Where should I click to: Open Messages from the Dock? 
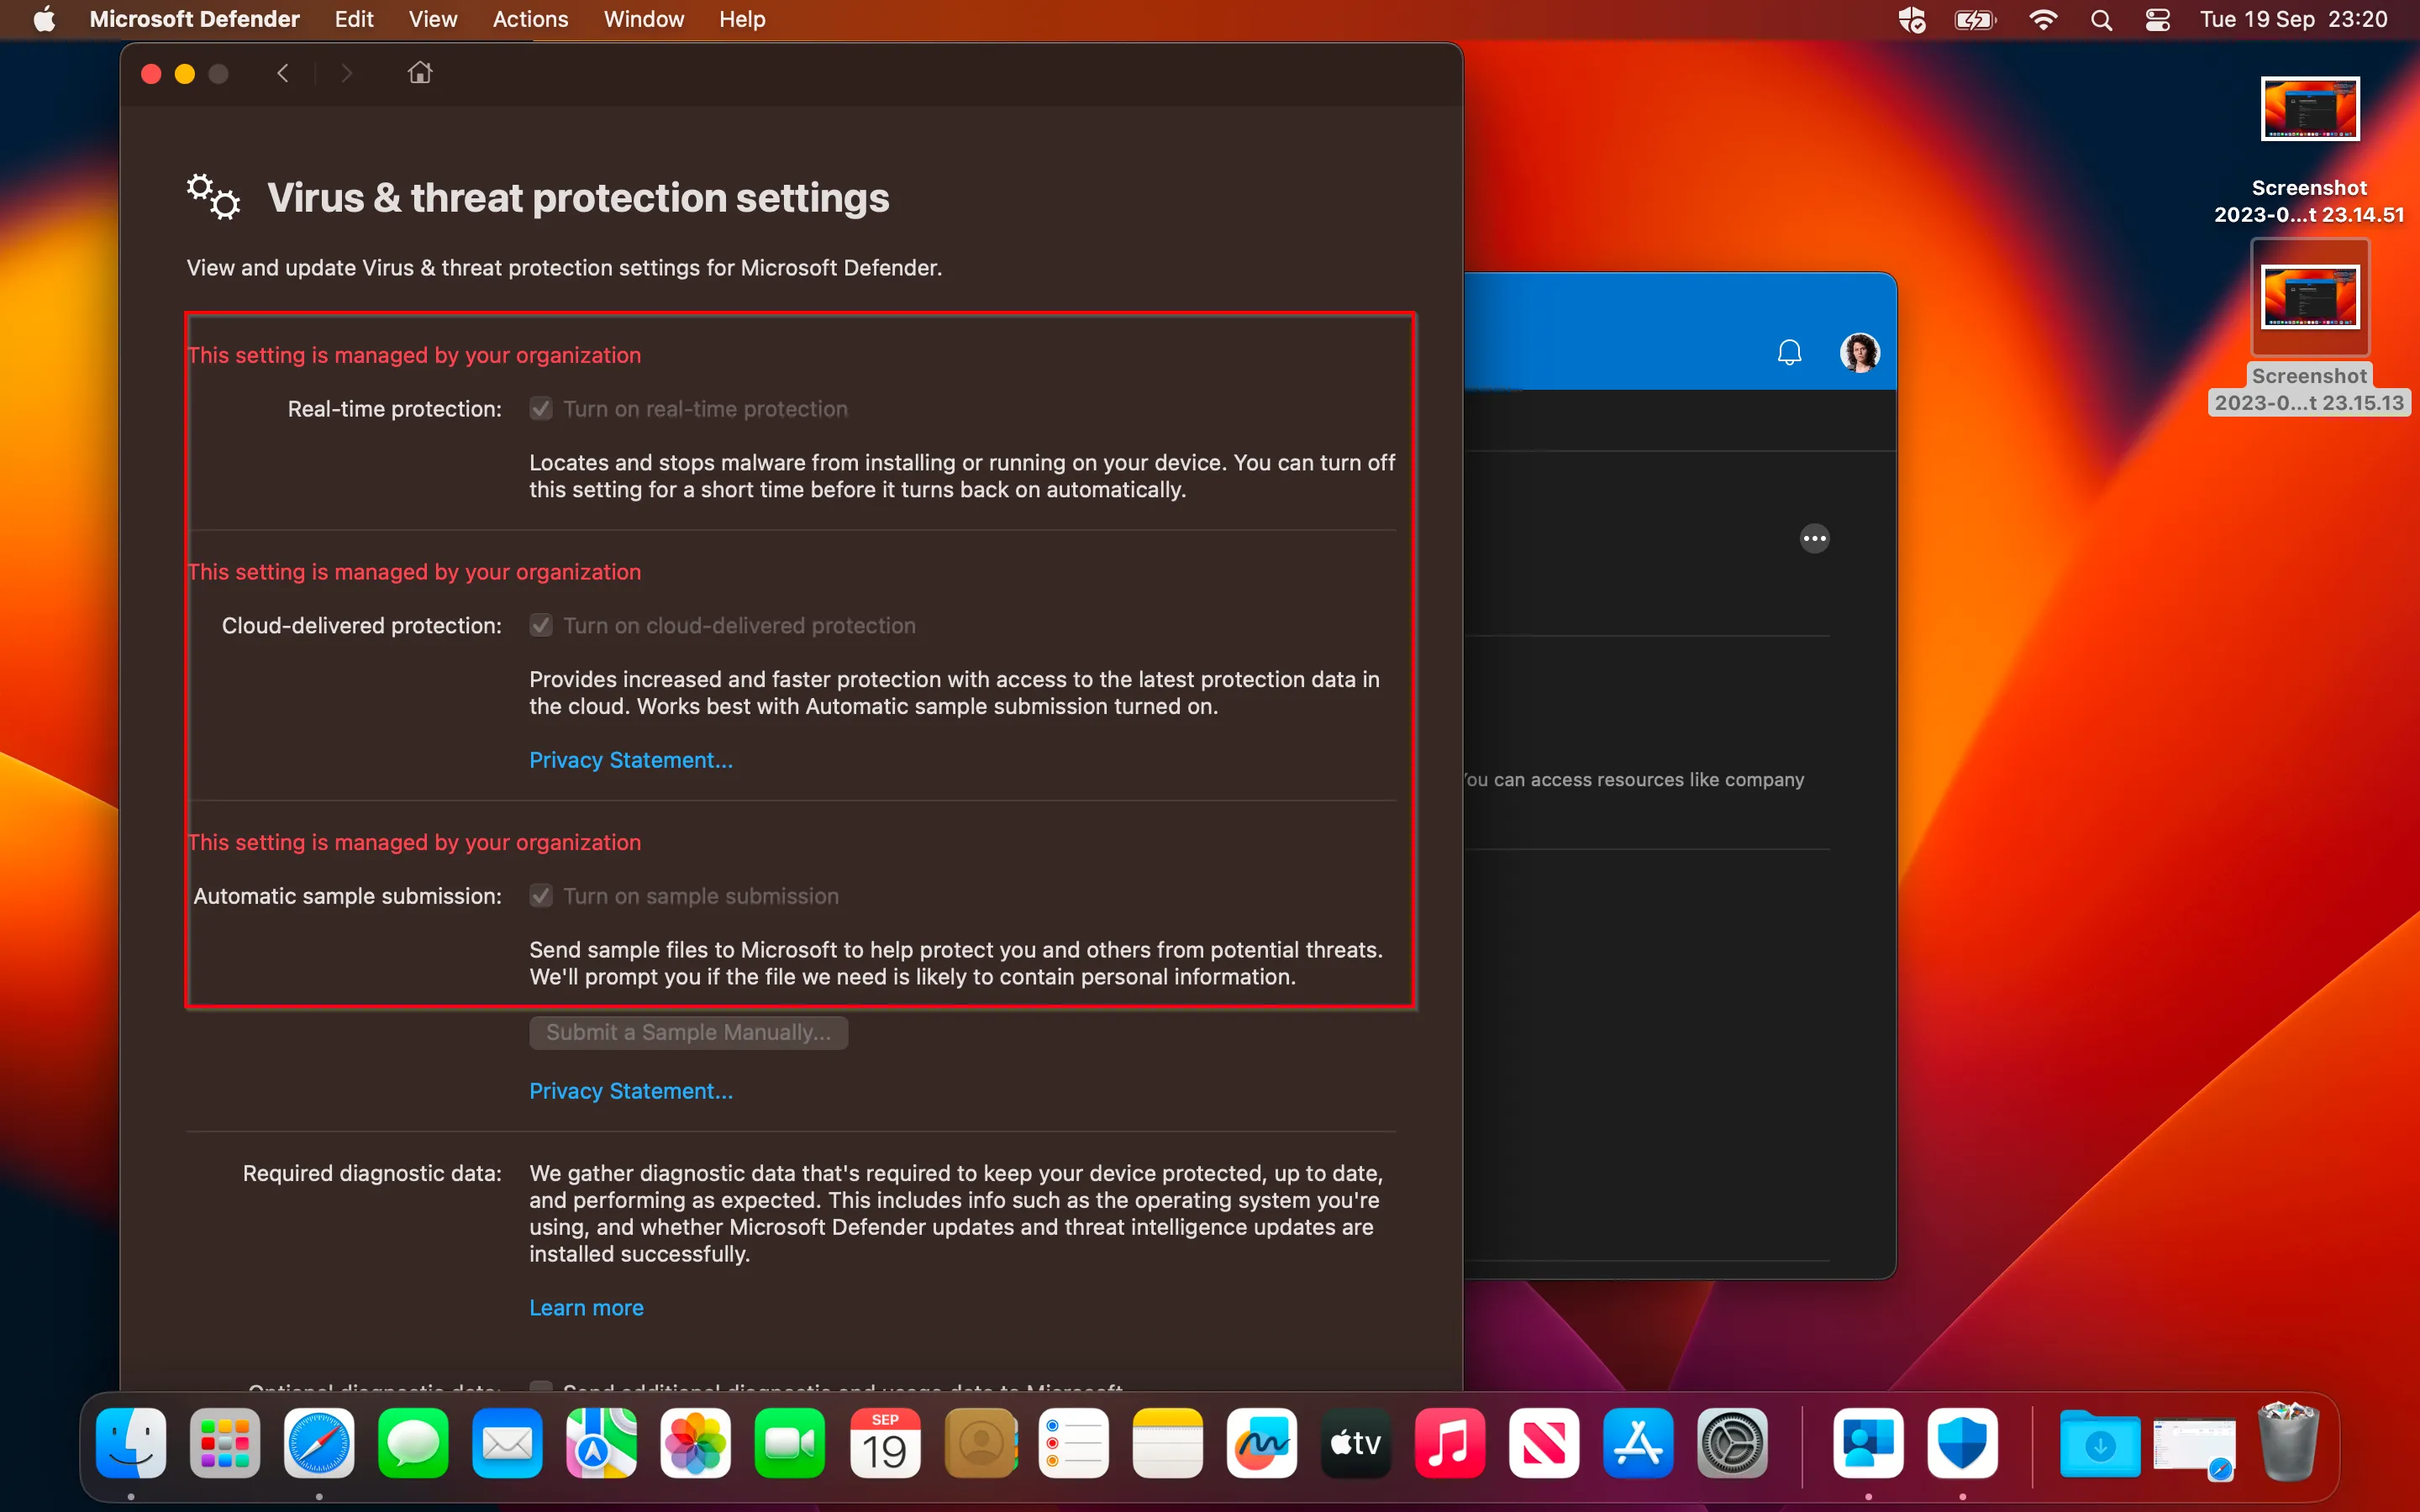pyautogui.click(x=413, y=1443)
